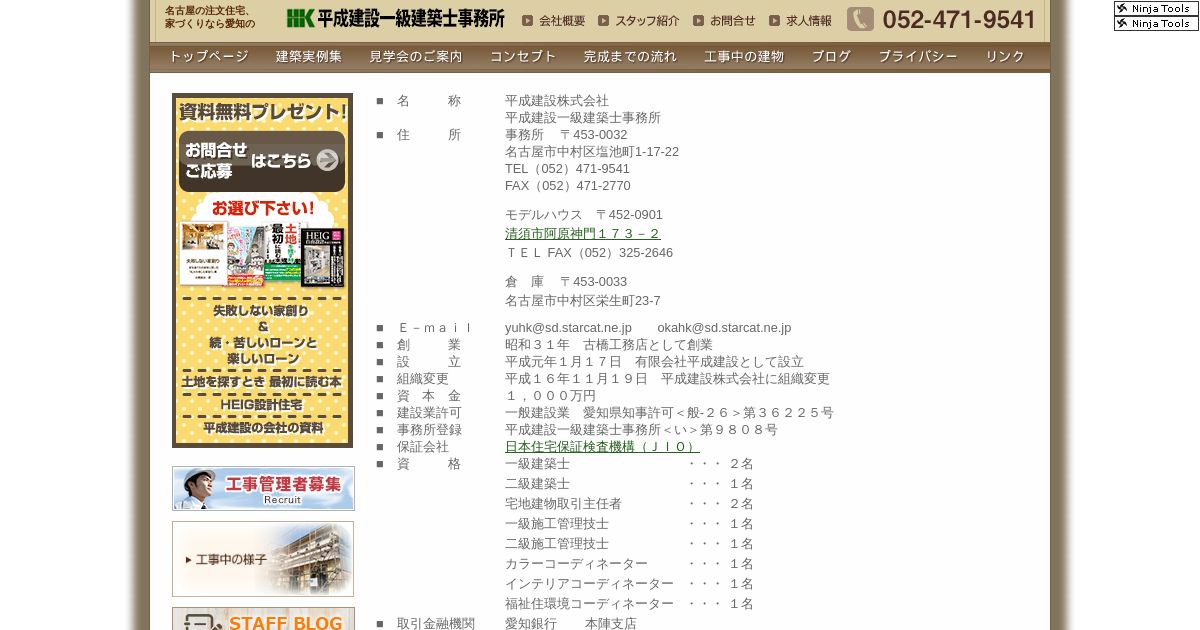Click the 一級建築士 qualification row
The image size is (1200, 630).
click(x=629, y=464)
